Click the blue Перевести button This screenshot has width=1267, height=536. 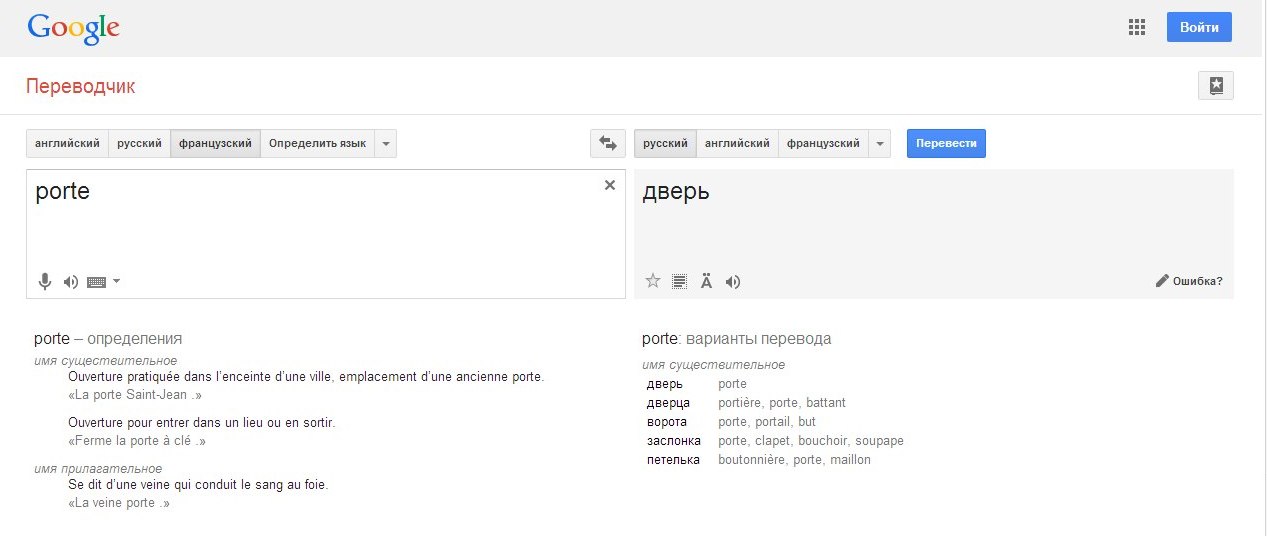[946, 144]
